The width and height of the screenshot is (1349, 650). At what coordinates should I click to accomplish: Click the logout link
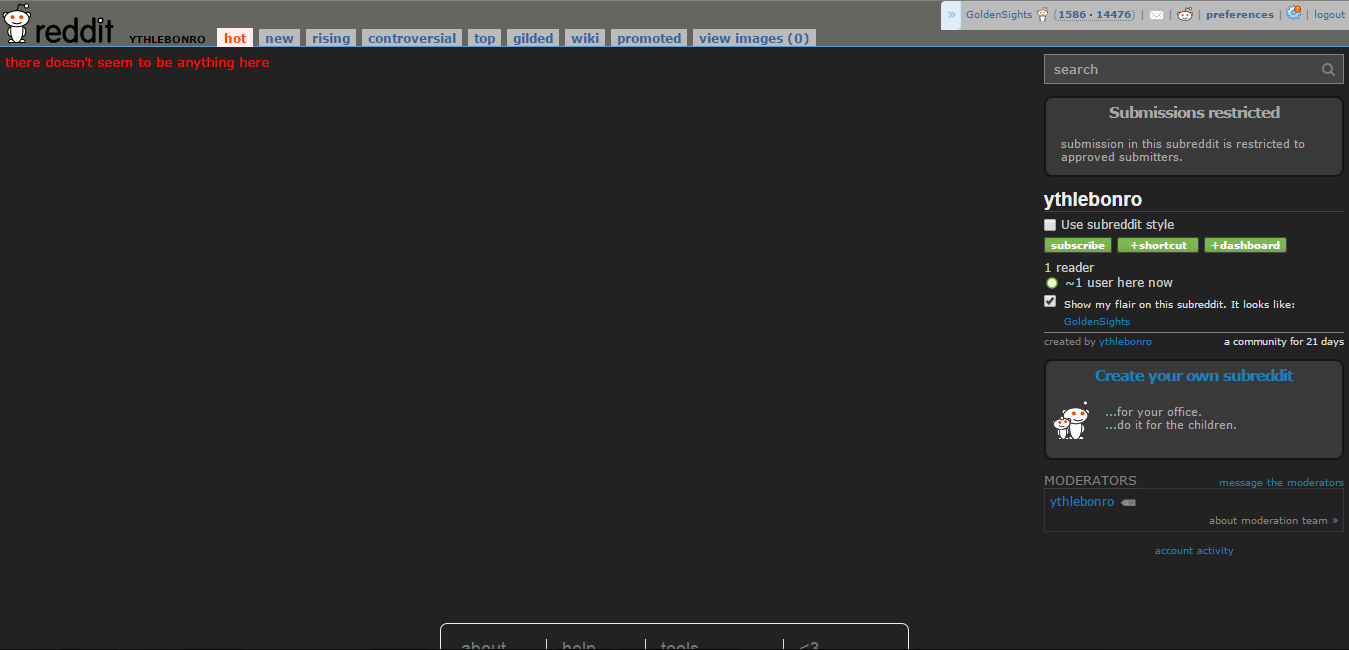[1329, 15]
